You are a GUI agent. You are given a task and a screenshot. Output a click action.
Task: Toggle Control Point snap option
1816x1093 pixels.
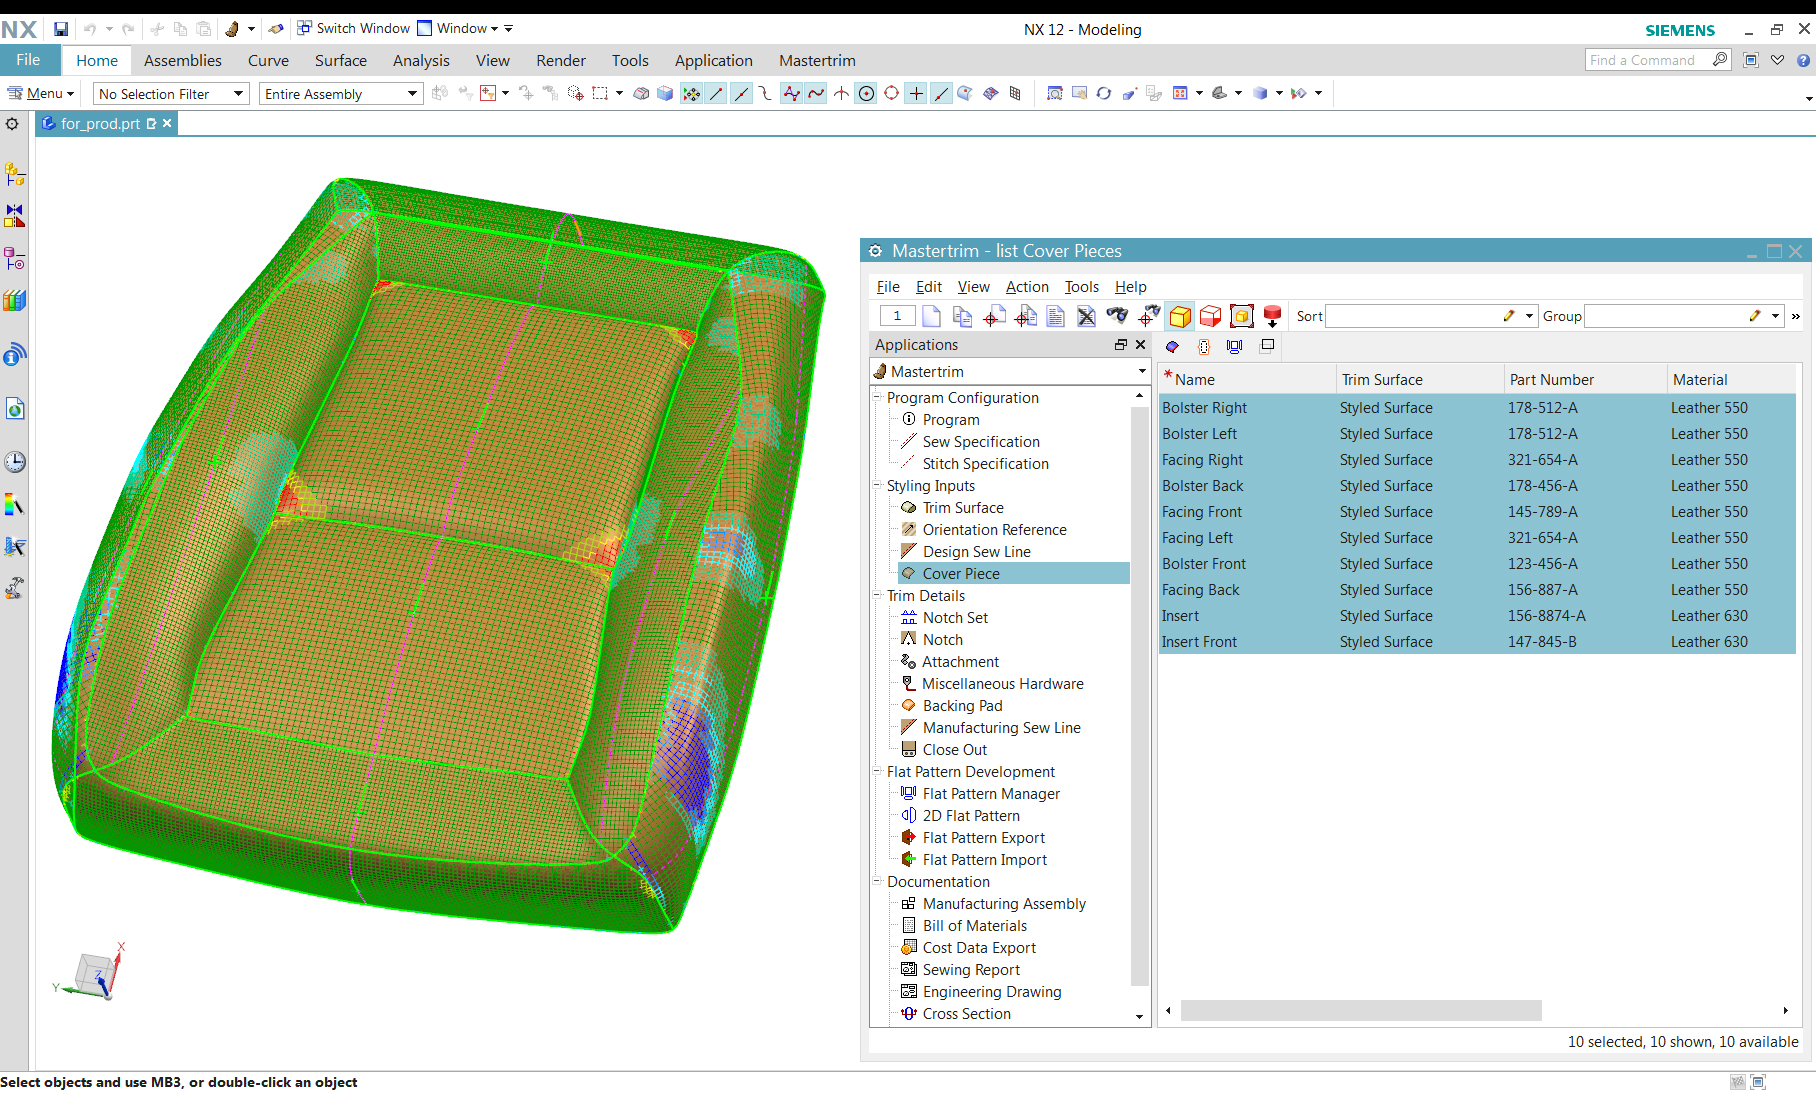(x=766, y=93)
